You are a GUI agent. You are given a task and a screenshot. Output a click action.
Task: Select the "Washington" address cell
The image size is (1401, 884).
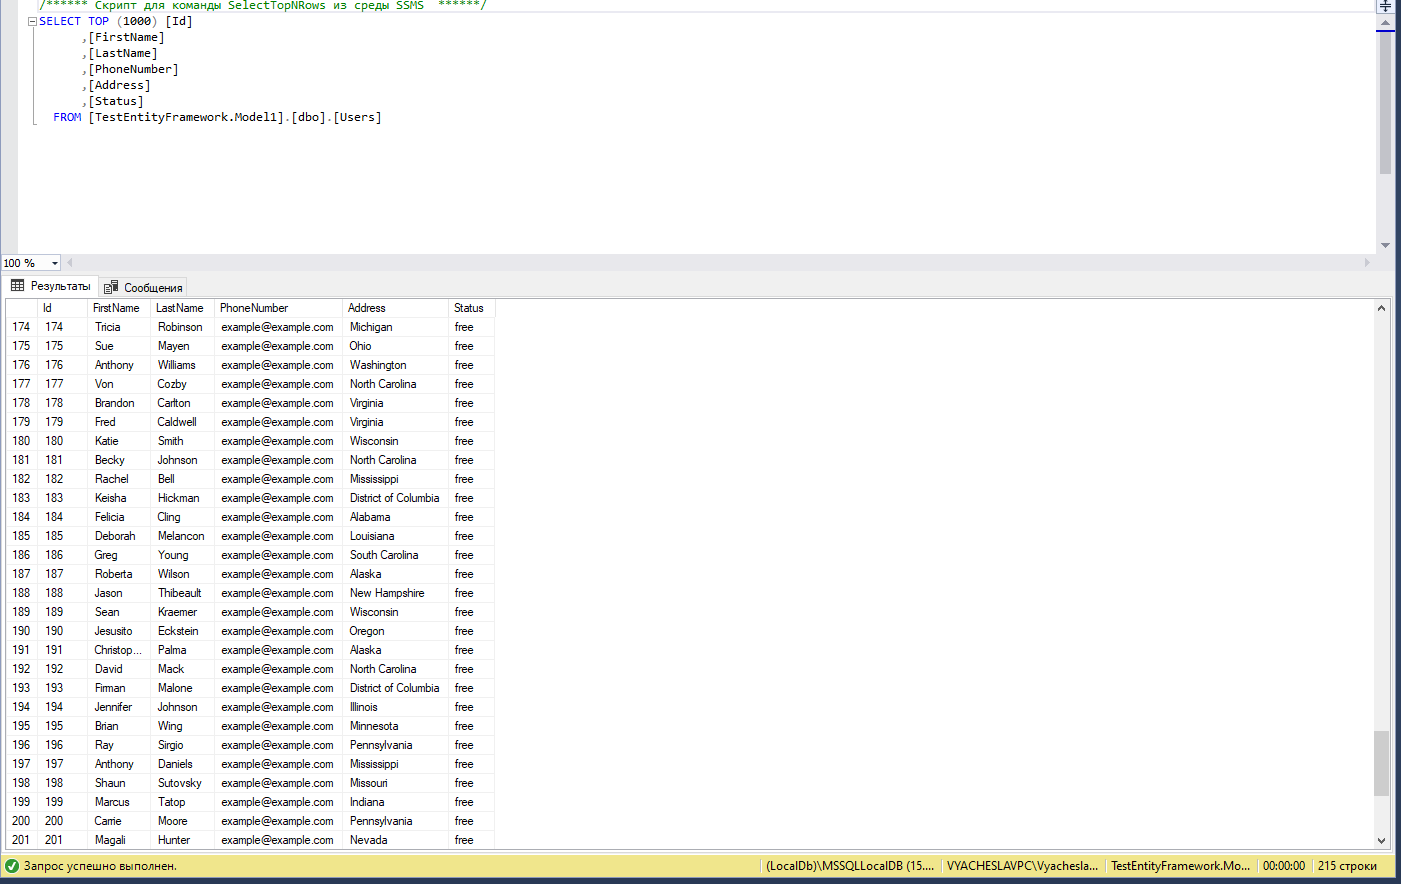click(x=395, y=365)
